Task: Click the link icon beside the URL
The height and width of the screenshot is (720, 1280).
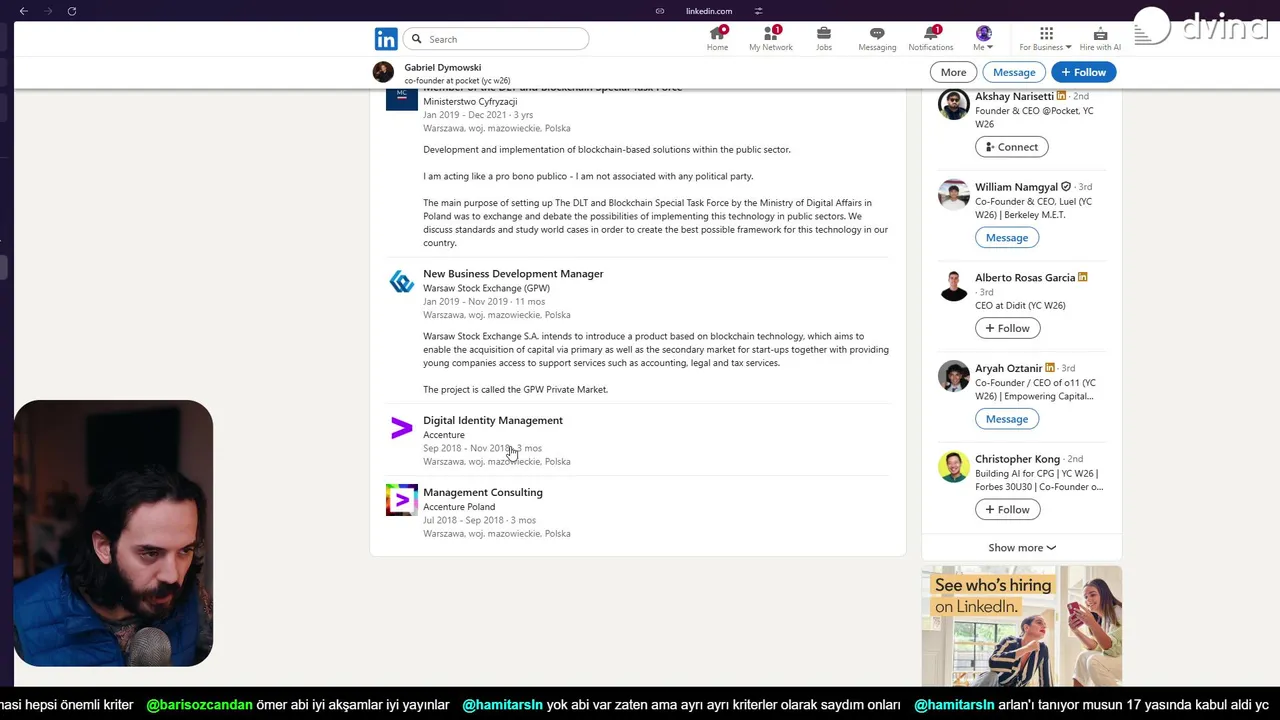Action: coord(660,11)
